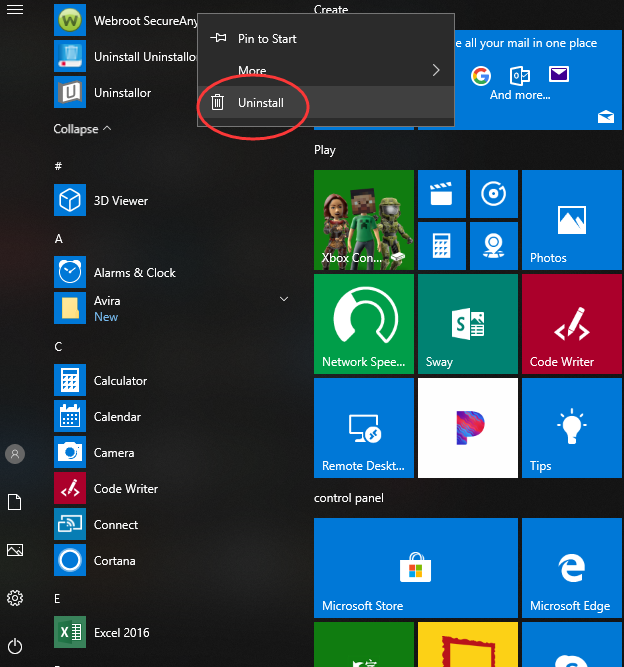Open the Uninstallor app icon
Viewport: 624px width, 667px height.
70,92
